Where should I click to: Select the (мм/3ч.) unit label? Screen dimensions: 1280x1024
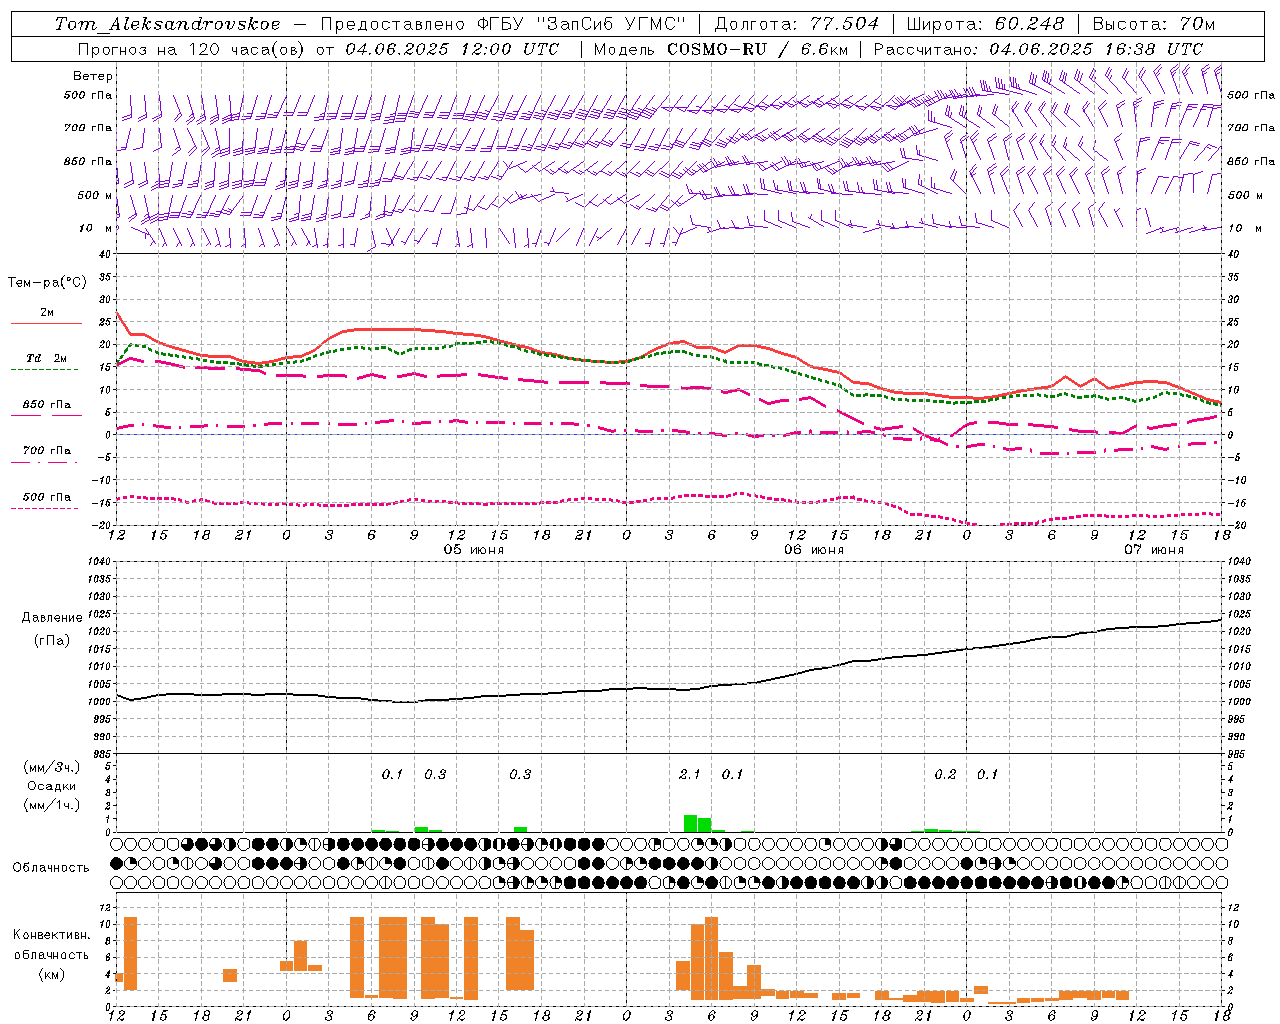click(x=52, y=767)
